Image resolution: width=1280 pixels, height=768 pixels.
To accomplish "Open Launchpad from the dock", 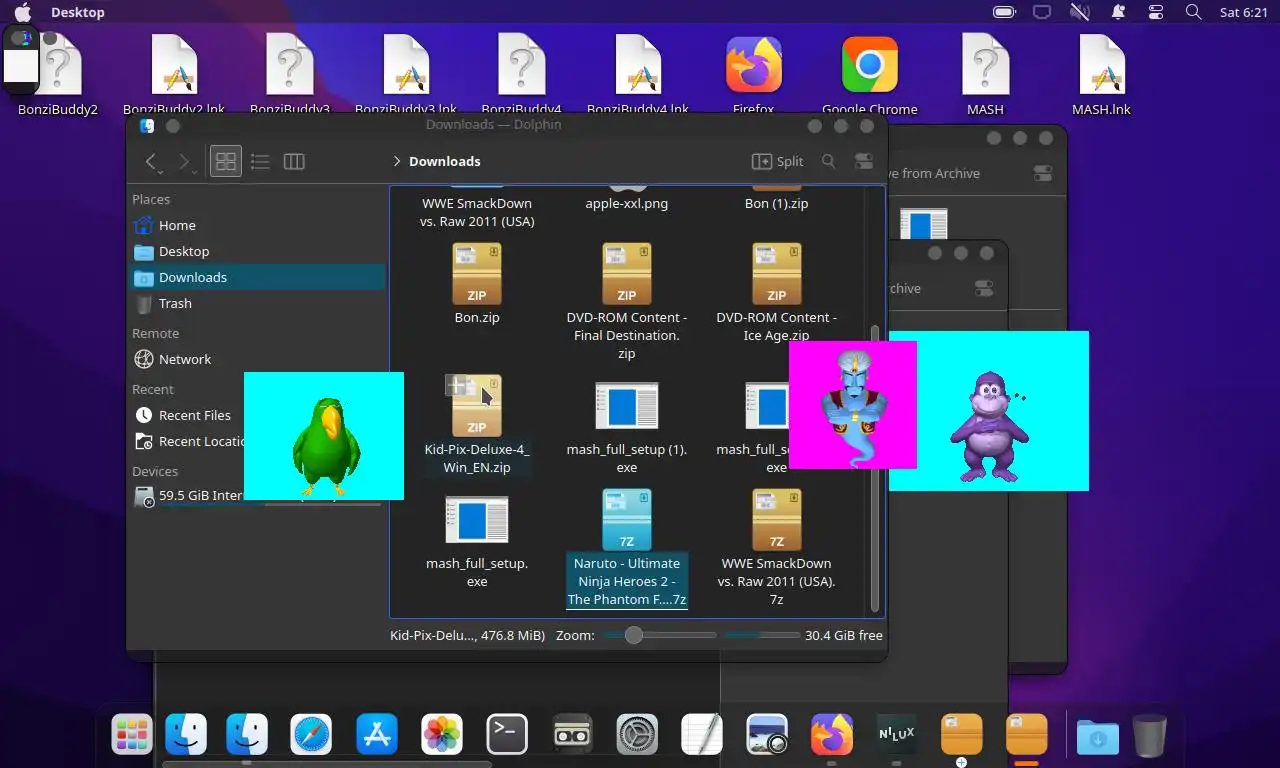I will click(131, 735).
